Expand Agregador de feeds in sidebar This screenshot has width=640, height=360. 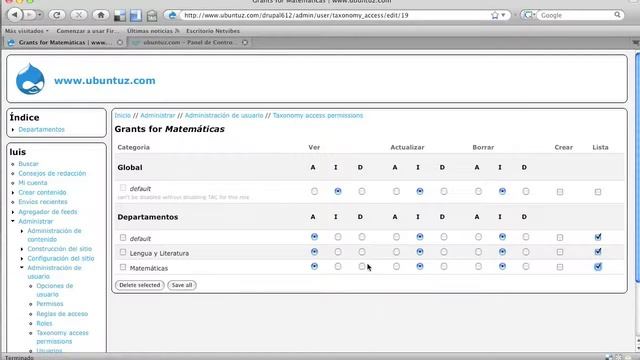point(13,212)
